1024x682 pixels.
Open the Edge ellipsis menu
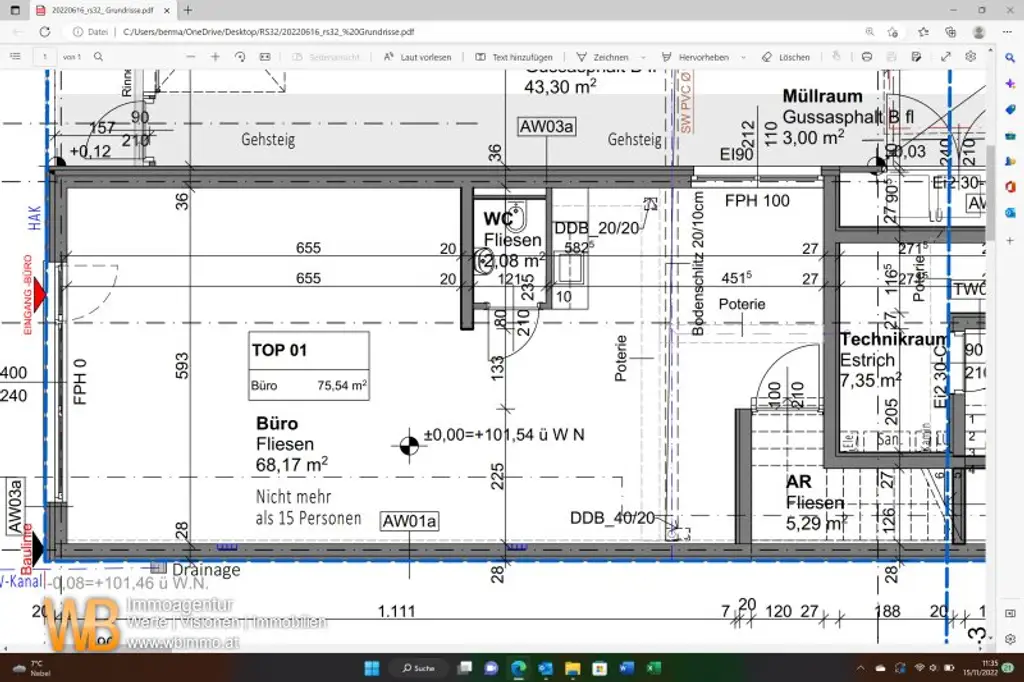[1006, 30]
